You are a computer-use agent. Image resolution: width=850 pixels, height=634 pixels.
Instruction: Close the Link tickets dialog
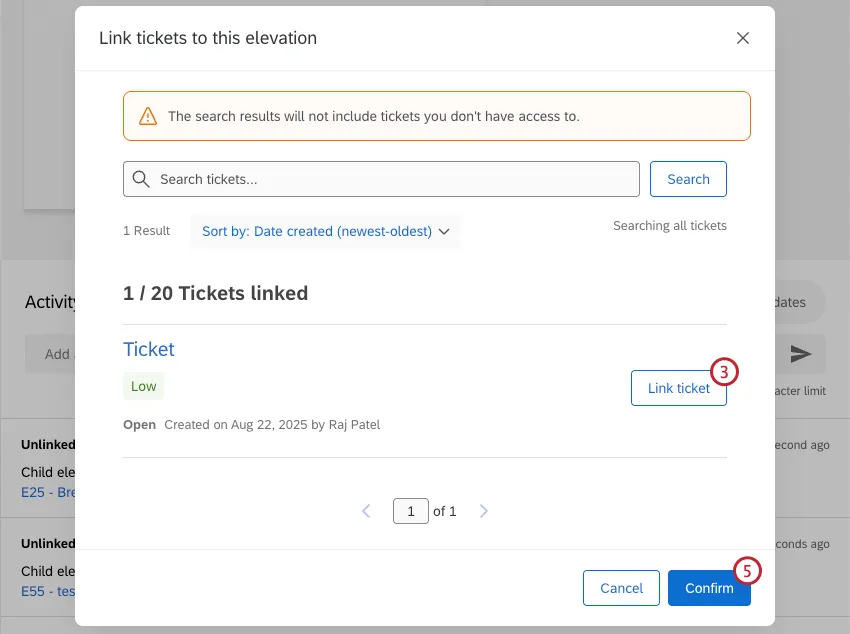click(x=742, y=38)
